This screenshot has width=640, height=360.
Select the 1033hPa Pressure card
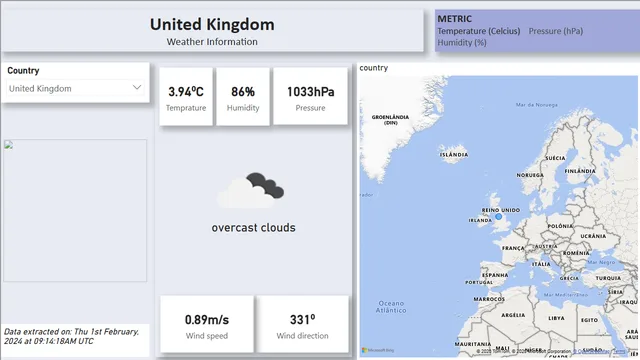(x=310, y=97)
